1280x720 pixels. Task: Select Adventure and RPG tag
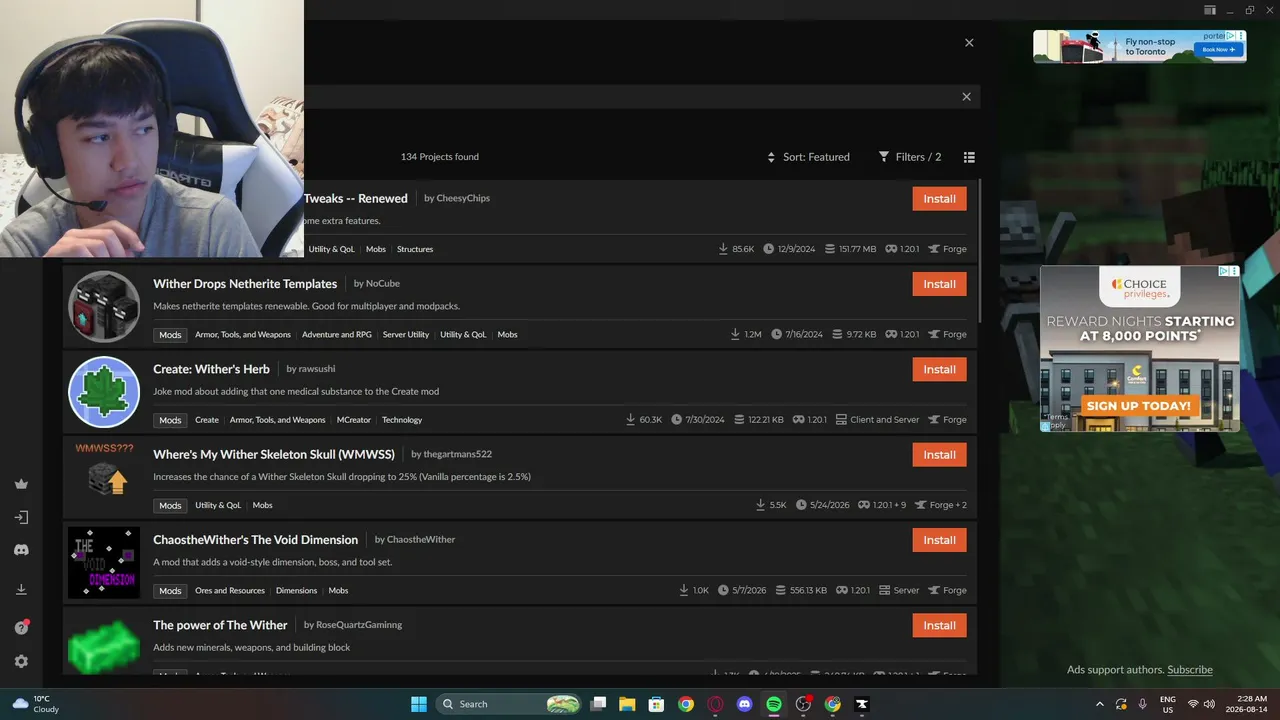tap(336, 335)
